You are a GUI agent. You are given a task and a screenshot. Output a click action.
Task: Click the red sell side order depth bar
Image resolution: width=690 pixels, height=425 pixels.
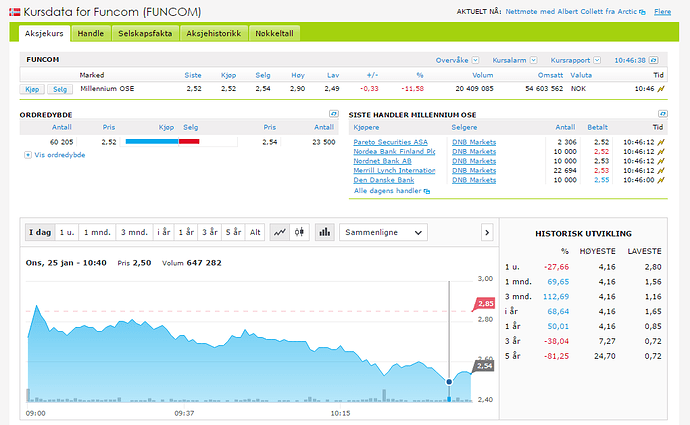(x=189, y=142)
